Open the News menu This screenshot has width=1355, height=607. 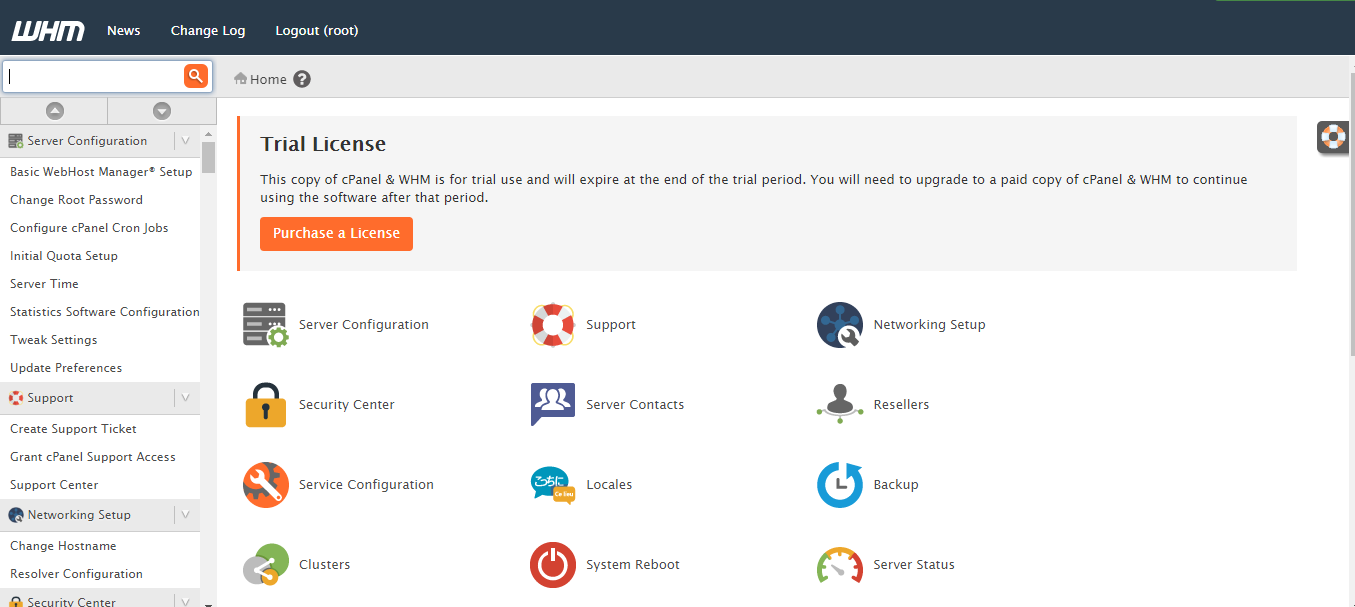pyautogui.click(x=123, y=30)
